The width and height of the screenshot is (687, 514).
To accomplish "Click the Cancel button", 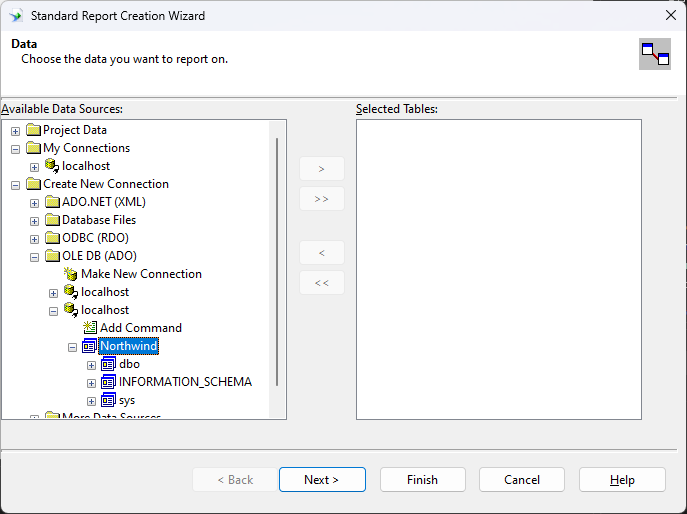I will click(x=521, y=480).
